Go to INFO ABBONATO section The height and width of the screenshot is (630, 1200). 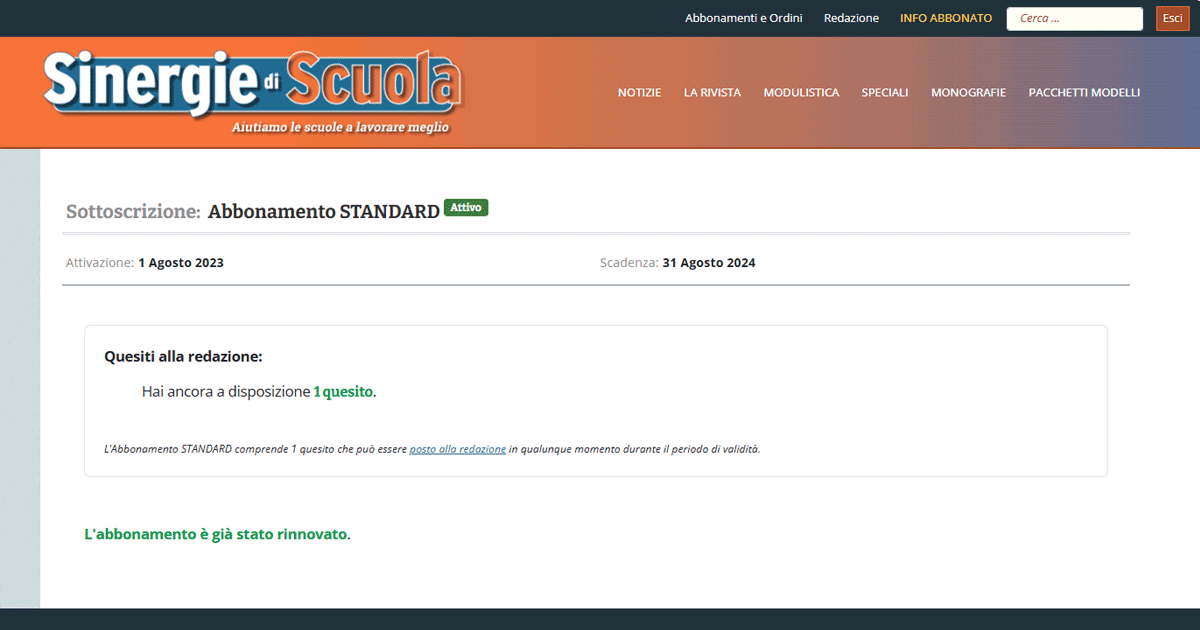[946, 18]
